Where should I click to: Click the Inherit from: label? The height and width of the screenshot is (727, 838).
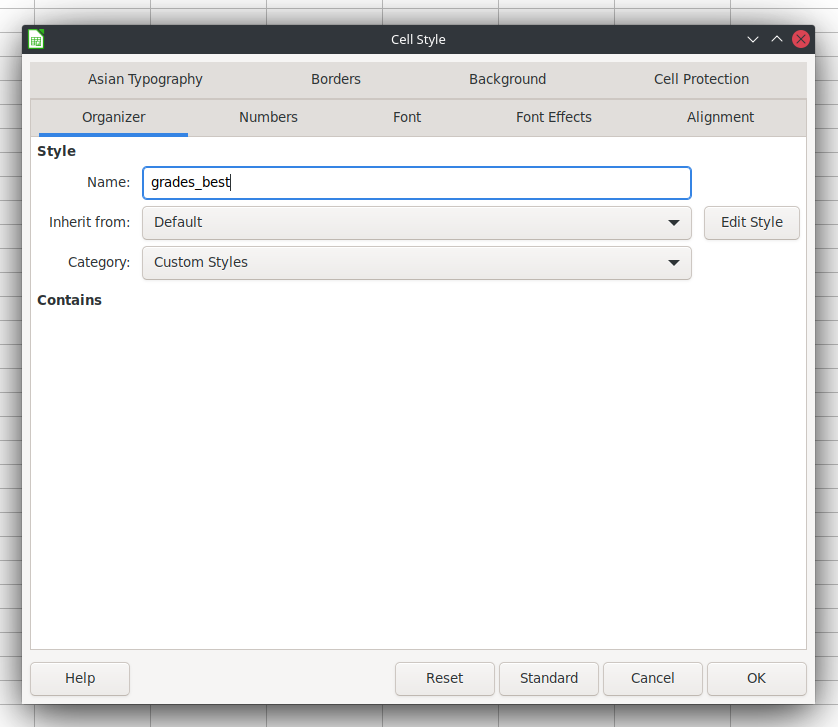(89, 222)
